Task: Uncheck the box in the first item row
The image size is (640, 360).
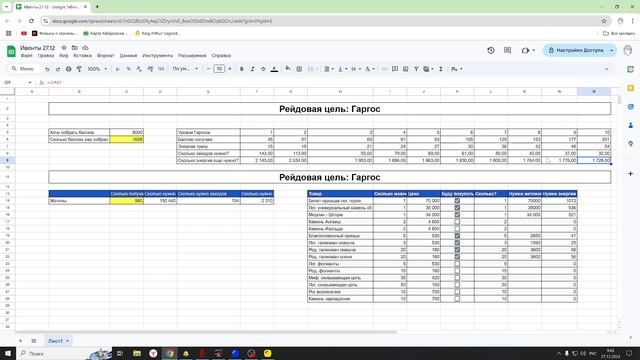Action: pyautogui.click(x=457, y=201)
